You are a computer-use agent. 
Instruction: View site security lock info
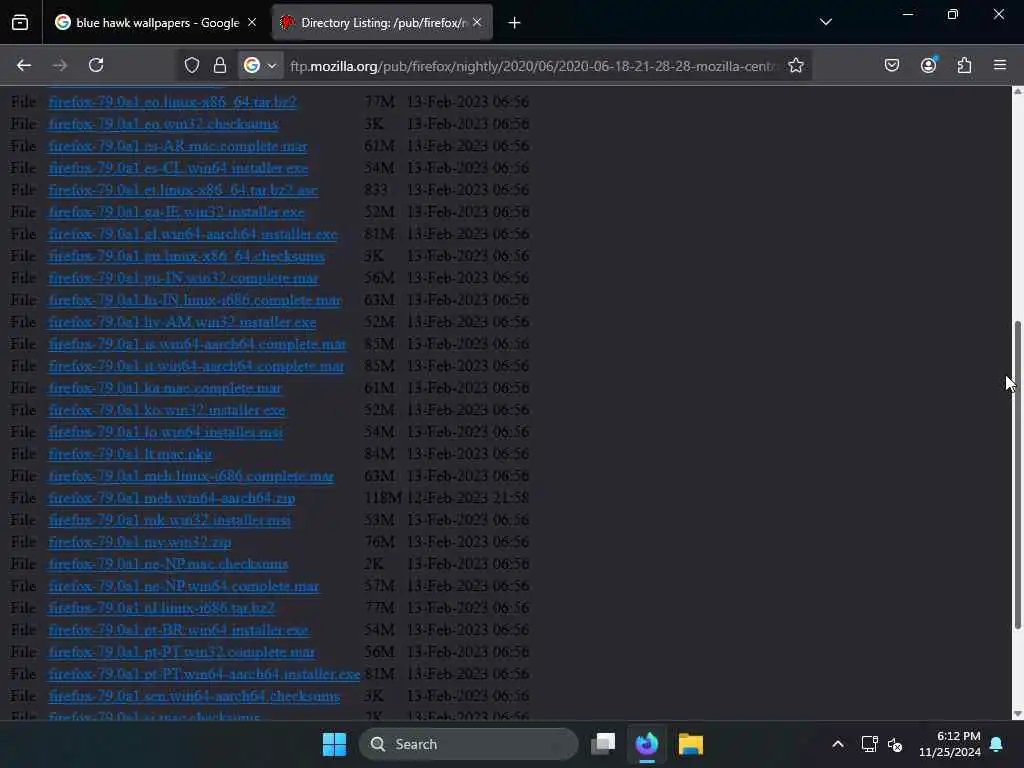click(x=220, y=65)
